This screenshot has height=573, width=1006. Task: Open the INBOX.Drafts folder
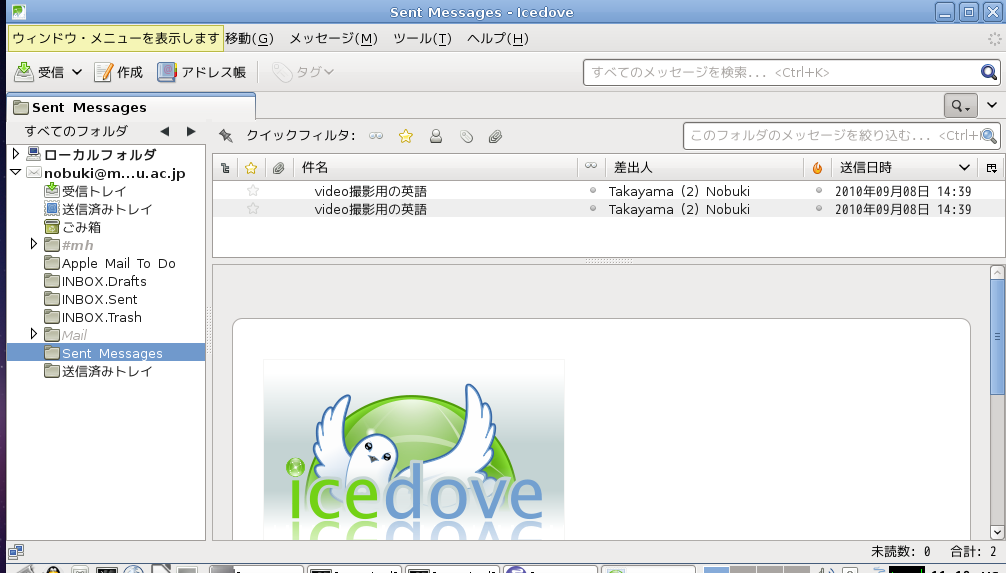pyautogui.click(x=96, y=281)
